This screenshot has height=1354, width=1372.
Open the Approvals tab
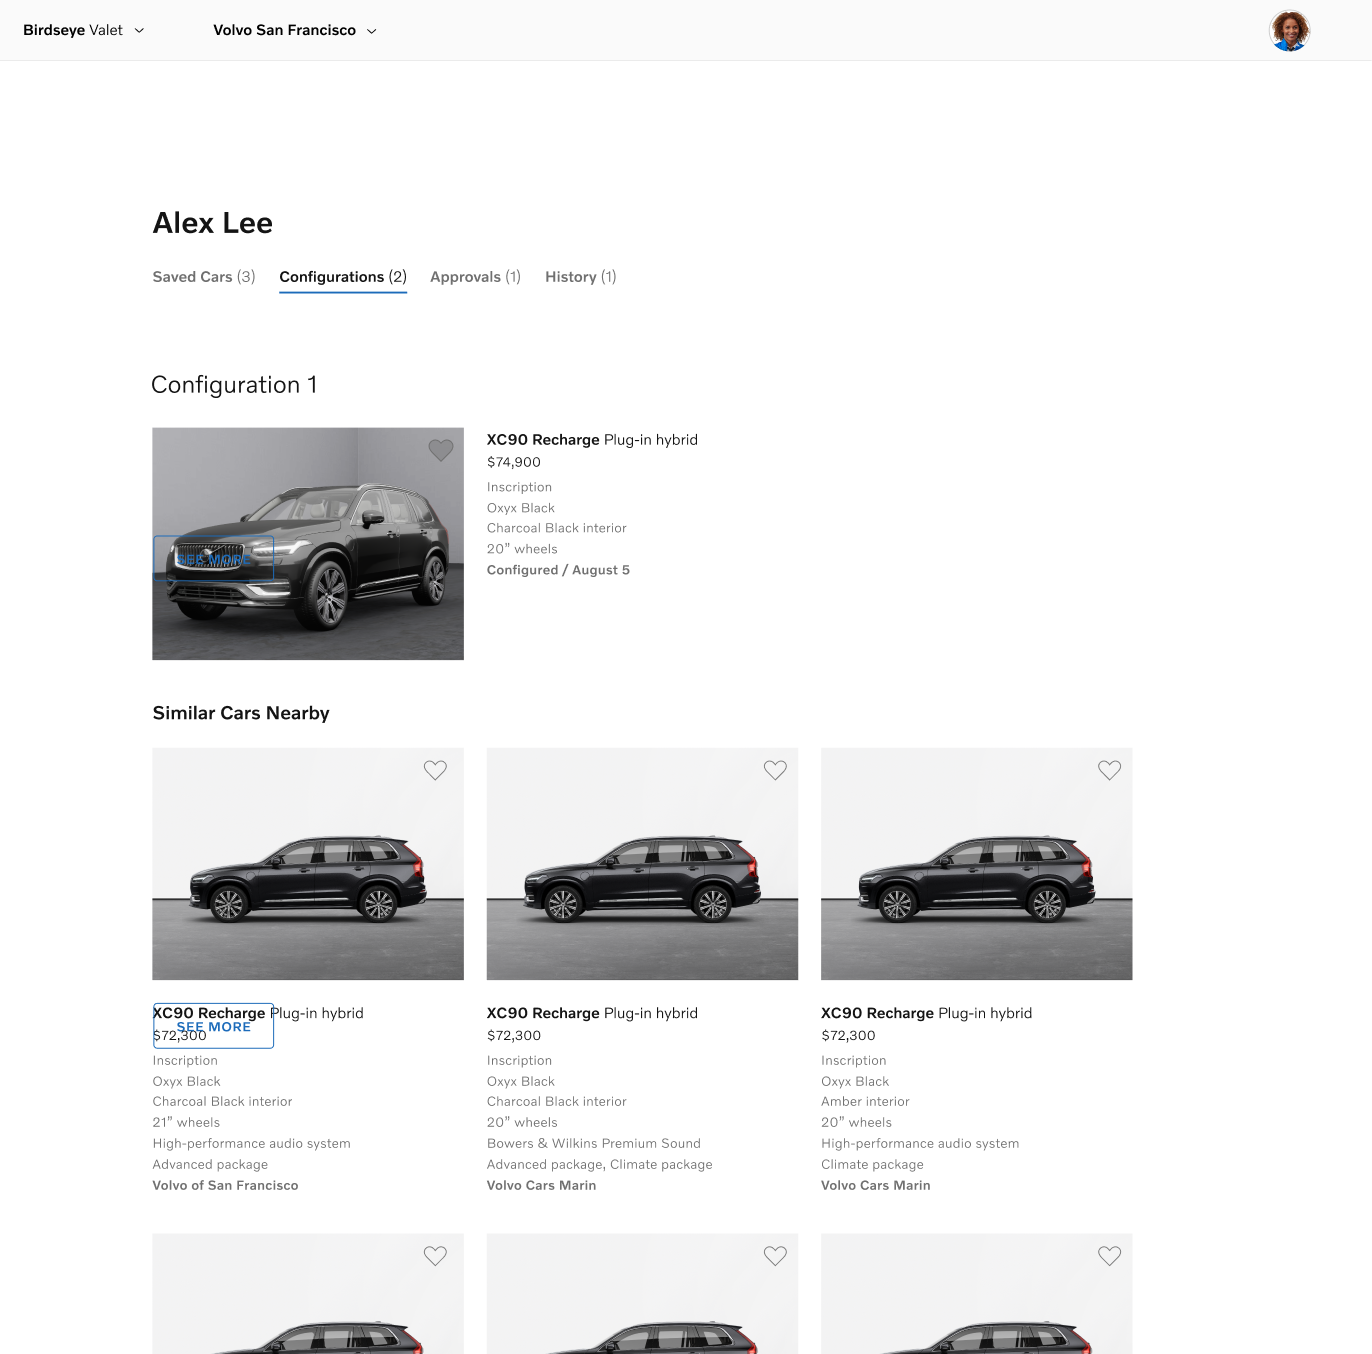coord(475,277)
